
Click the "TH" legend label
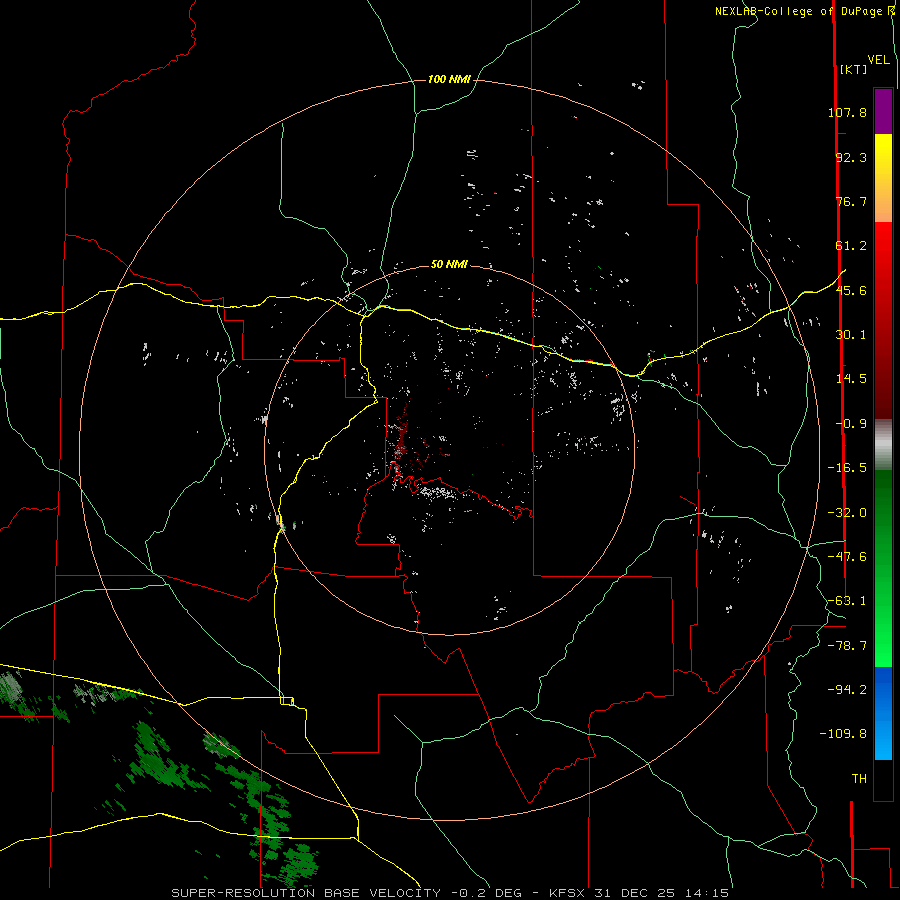point(859,779)
